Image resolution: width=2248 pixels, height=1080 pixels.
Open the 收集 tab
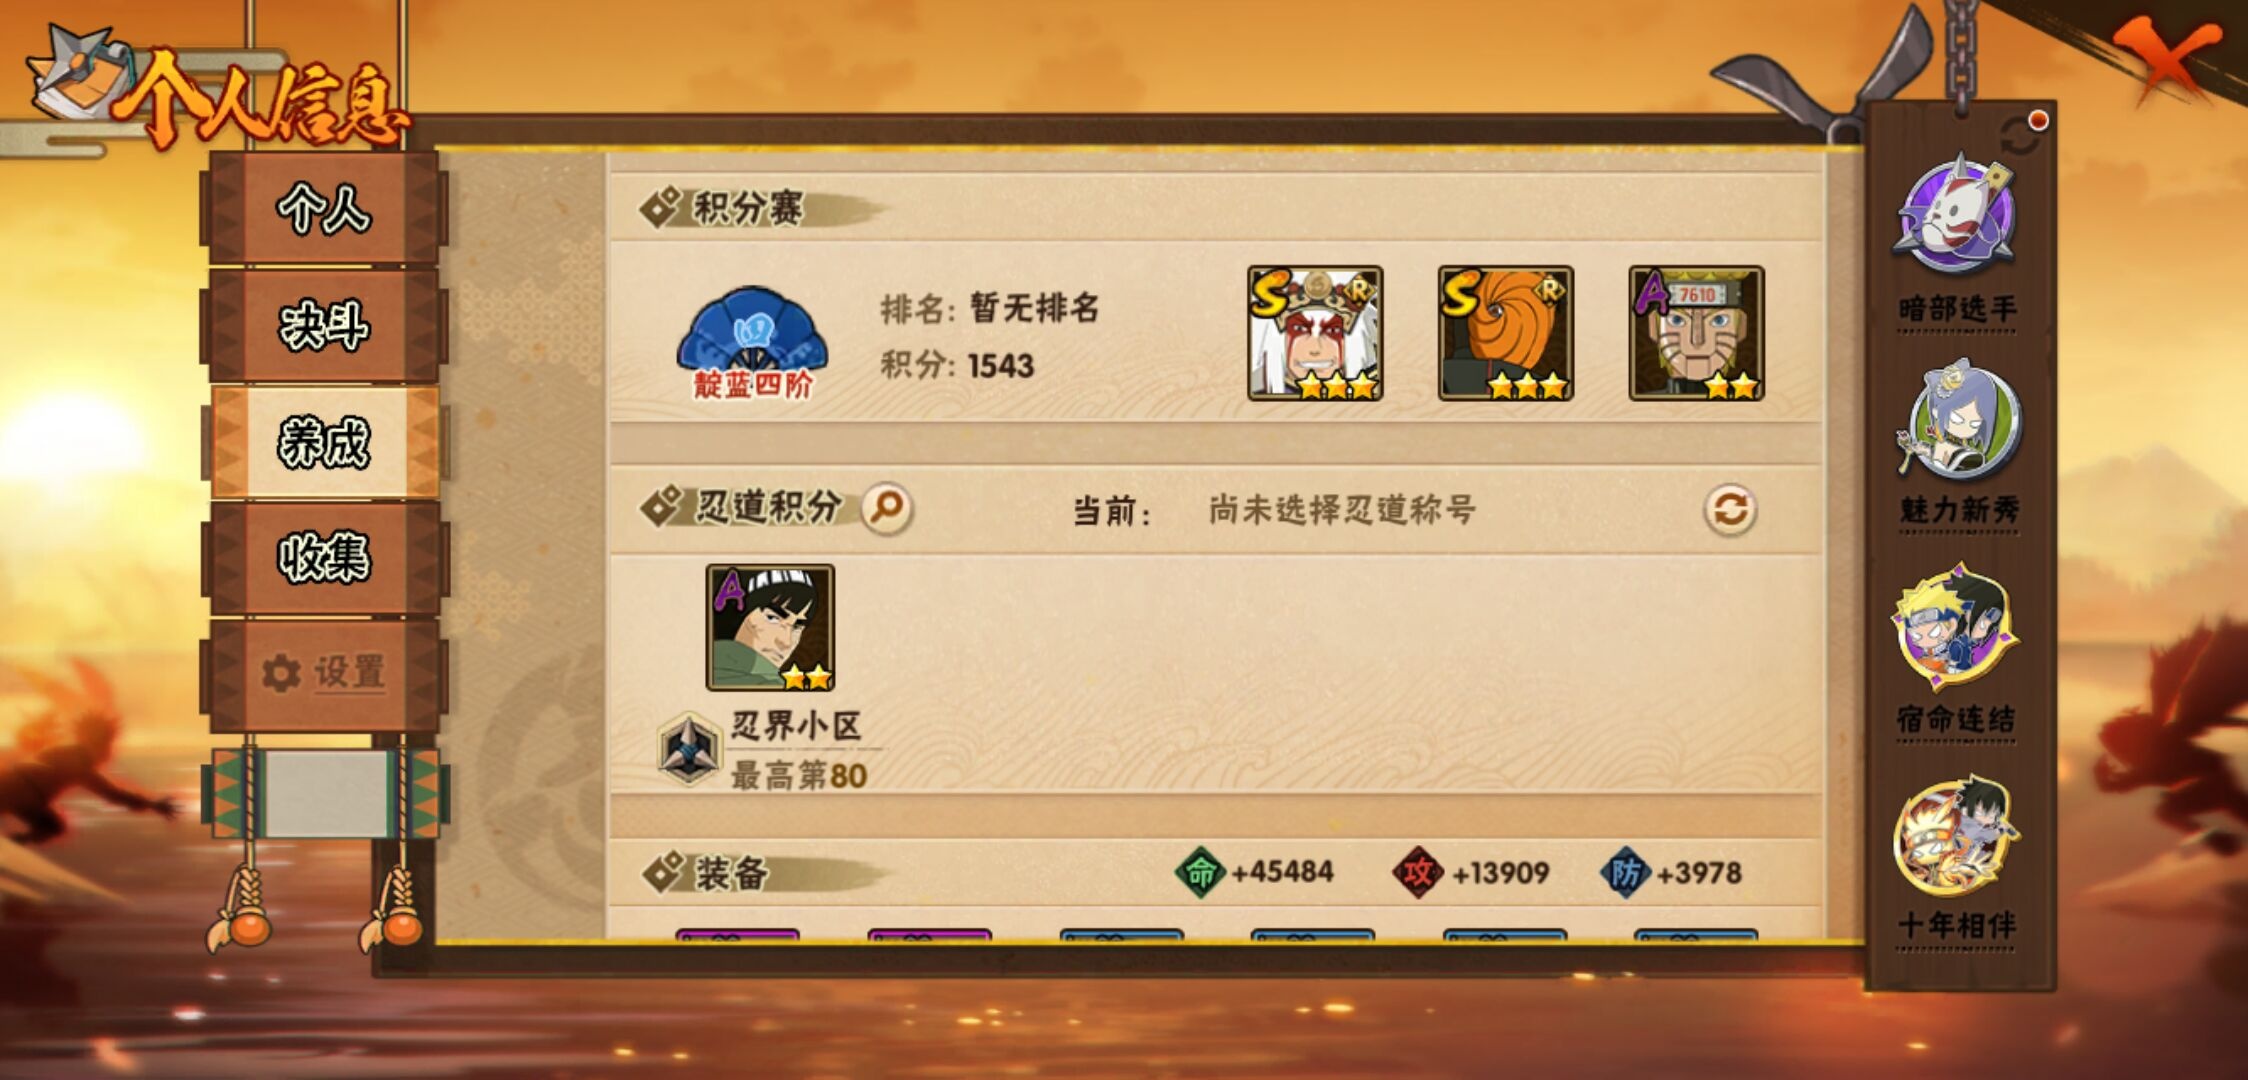pyautogui.click(x=324, y=557)
